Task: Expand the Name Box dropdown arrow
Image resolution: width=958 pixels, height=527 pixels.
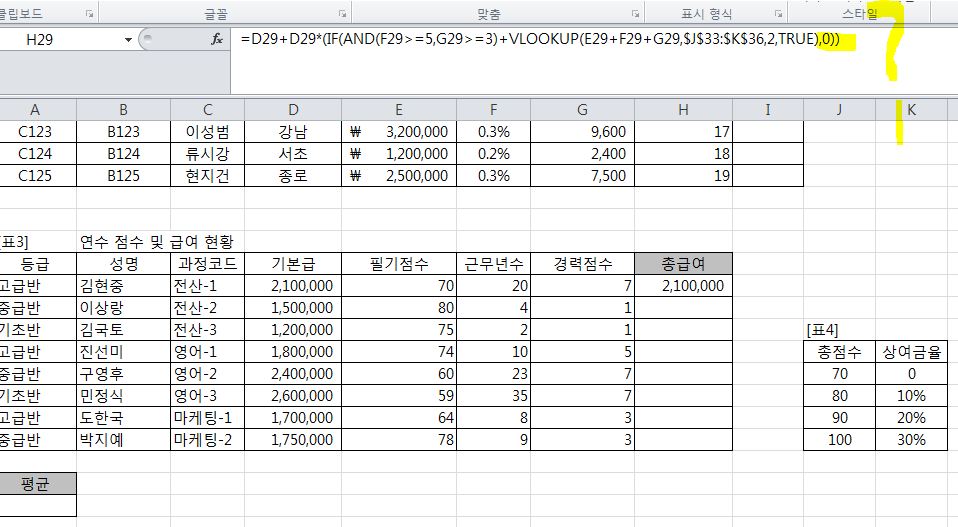Action: 128,39
